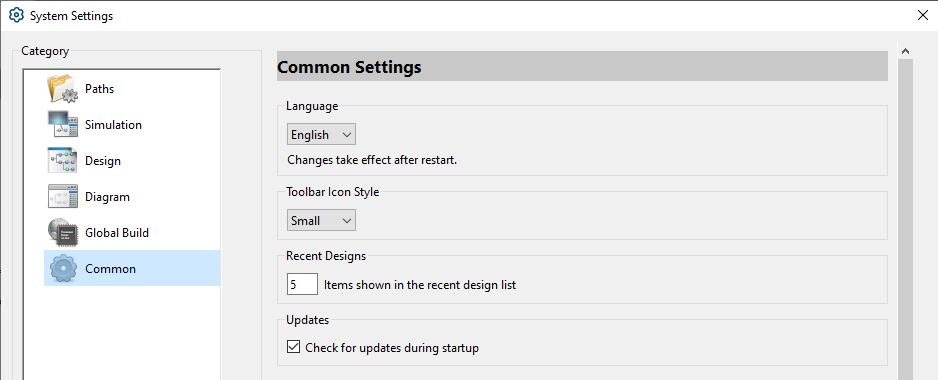
Task: Click the Category panel label
Action: pyautogui.click(x=45, y=51)
